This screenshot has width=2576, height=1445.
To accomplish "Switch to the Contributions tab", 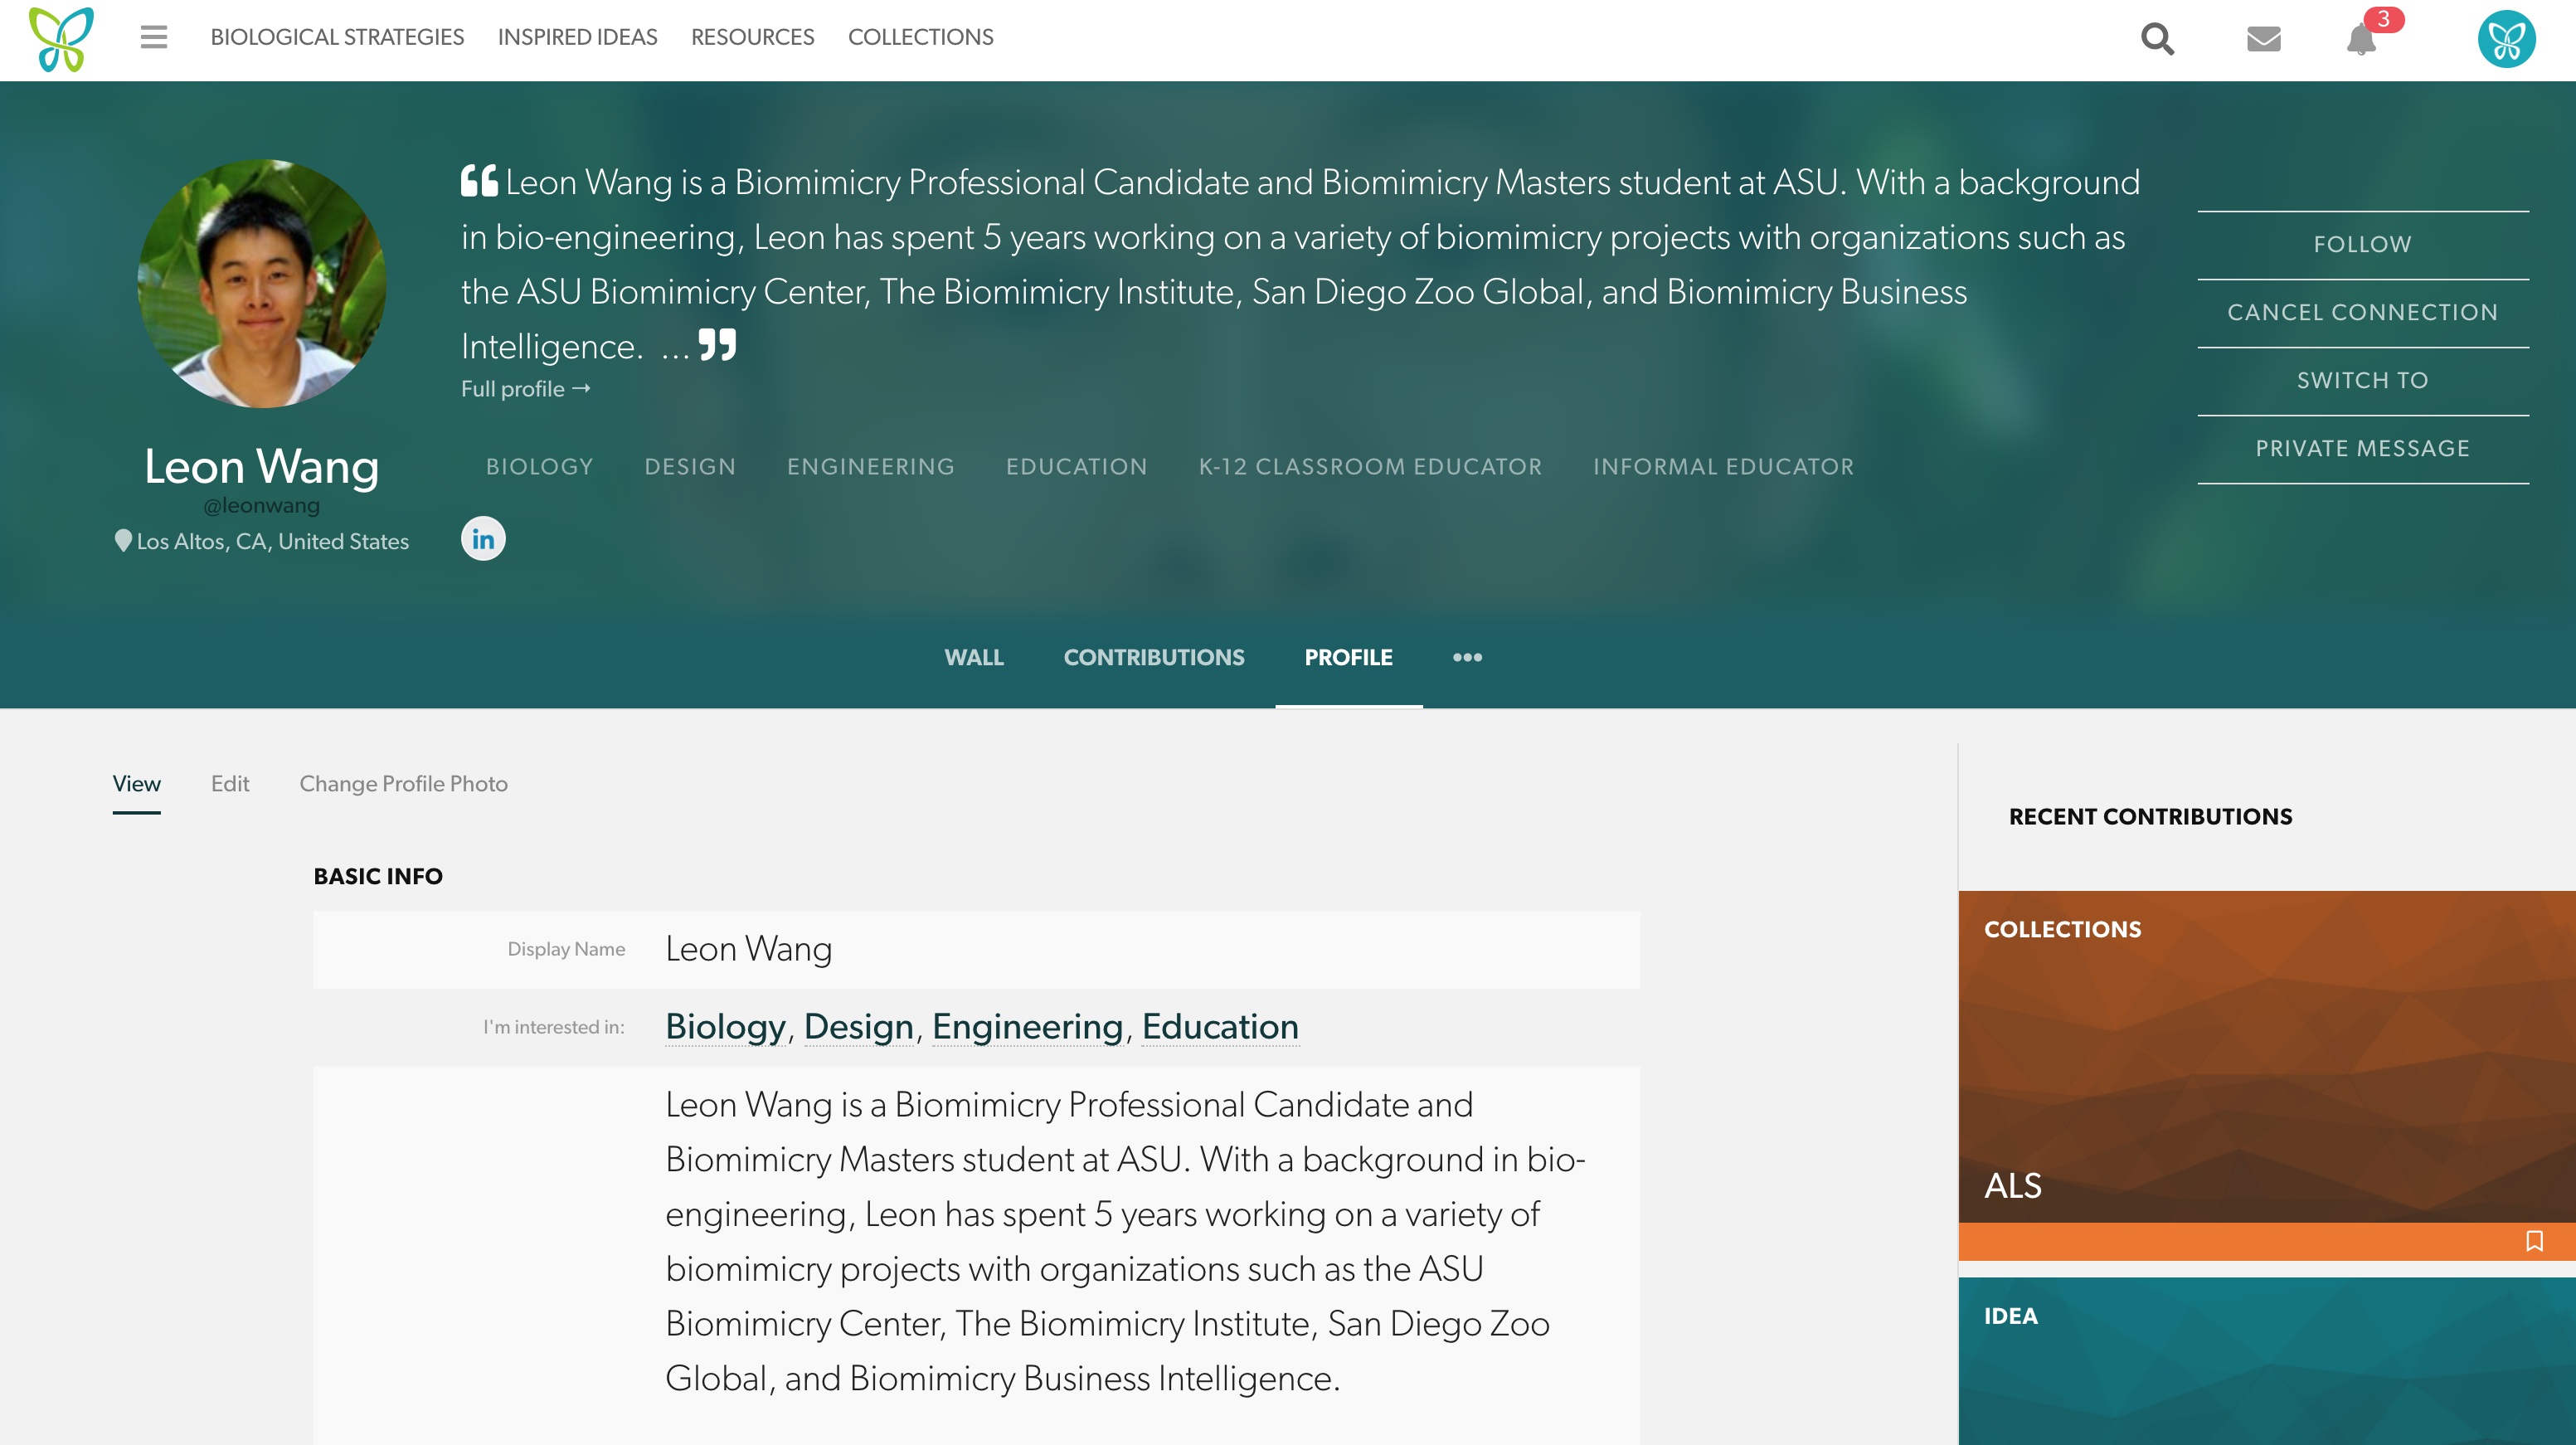I will [1154, 657].
